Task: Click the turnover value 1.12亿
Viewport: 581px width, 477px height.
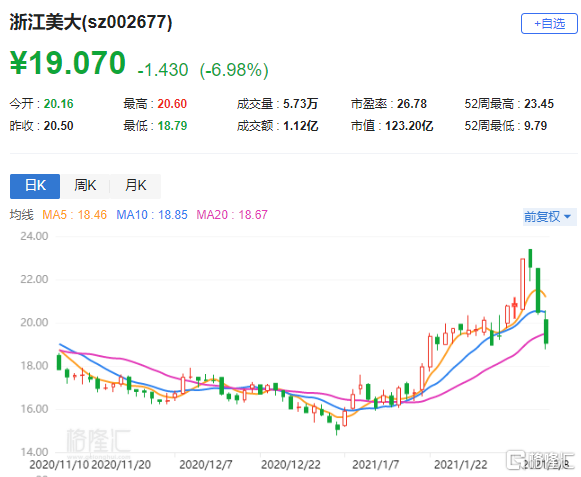Action: [x=301, y=126]
